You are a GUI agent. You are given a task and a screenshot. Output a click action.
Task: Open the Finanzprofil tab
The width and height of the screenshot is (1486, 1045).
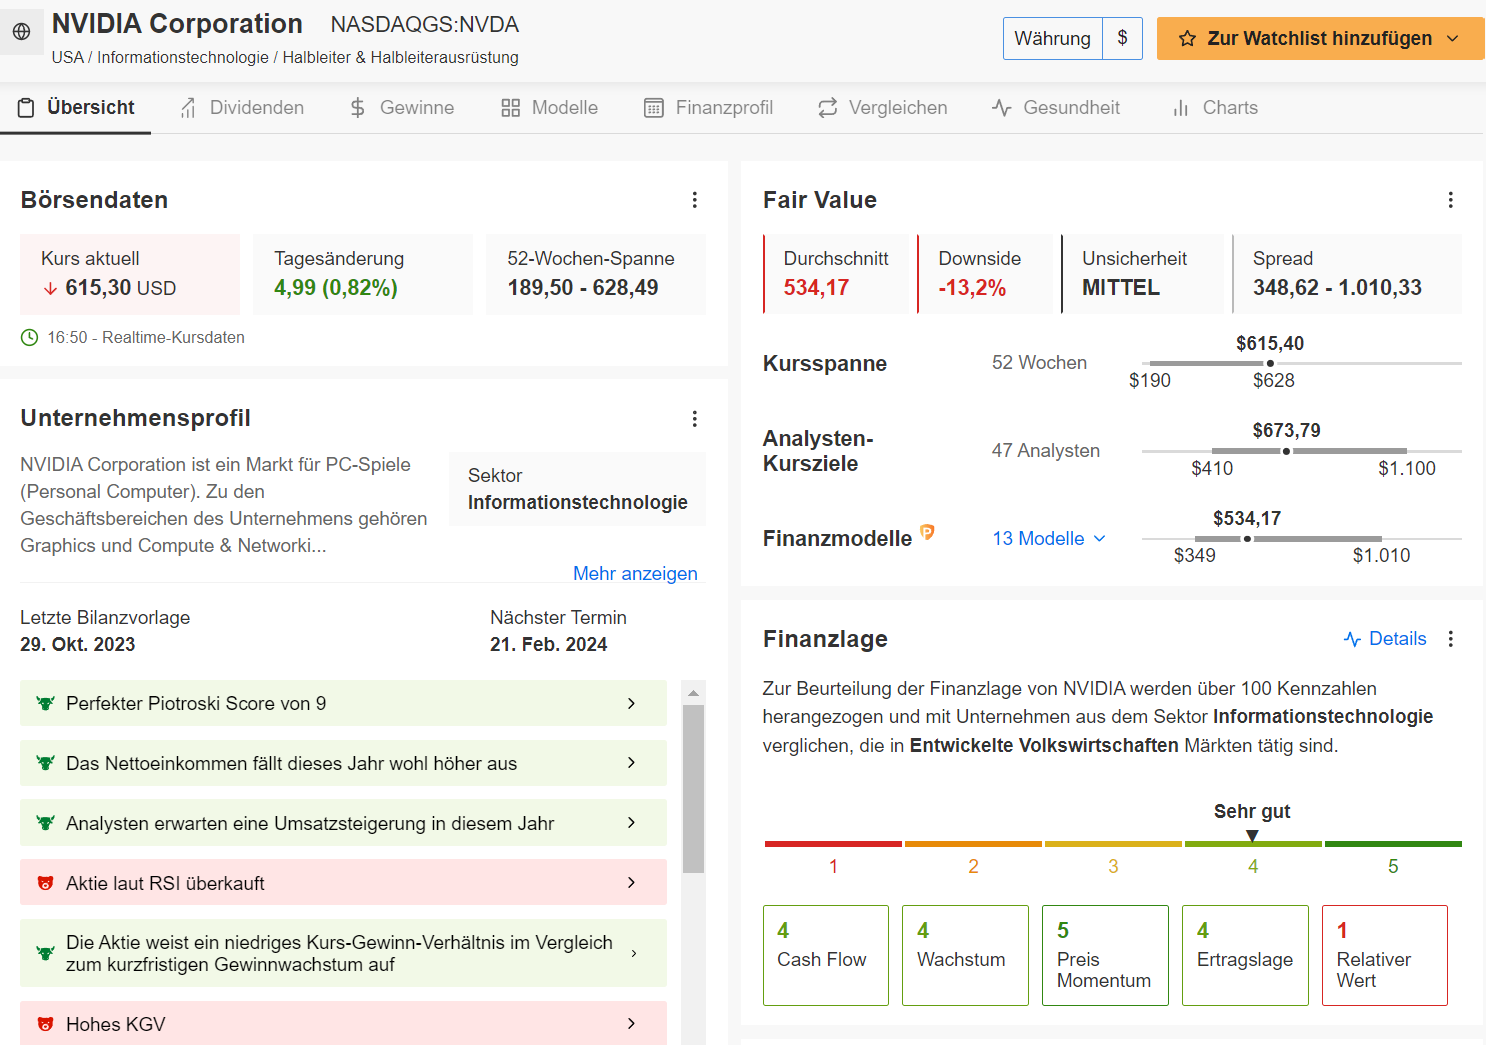(x=709, y=108)
